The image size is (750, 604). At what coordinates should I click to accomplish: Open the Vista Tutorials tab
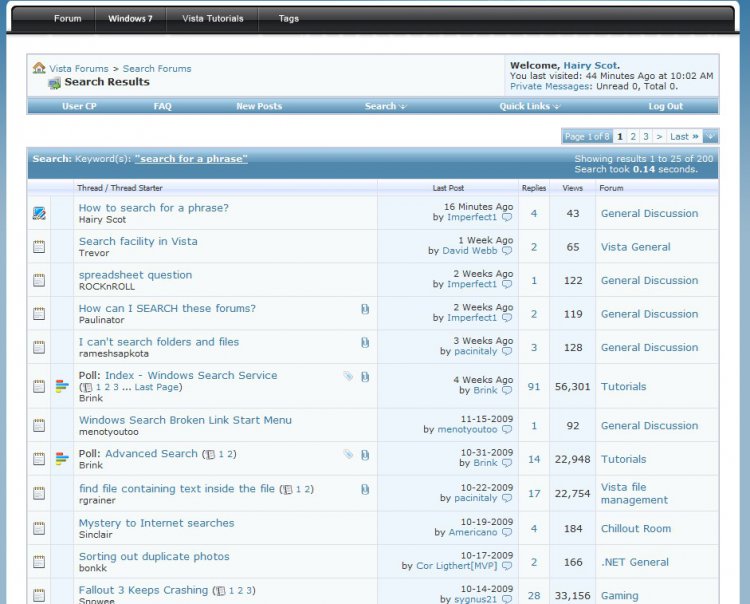(x=213, y=19)
